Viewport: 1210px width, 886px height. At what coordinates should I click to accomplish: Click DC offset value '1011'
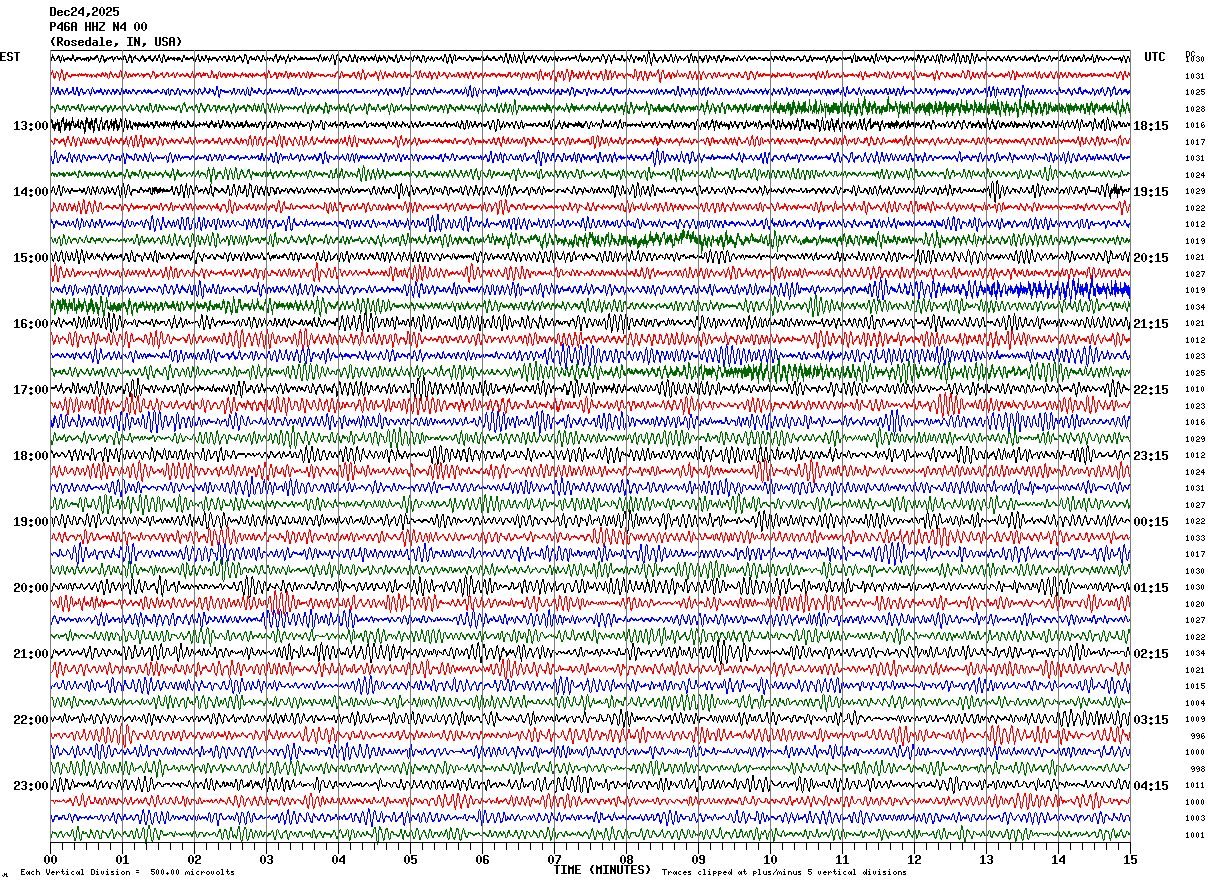(x=1194, y=786)
